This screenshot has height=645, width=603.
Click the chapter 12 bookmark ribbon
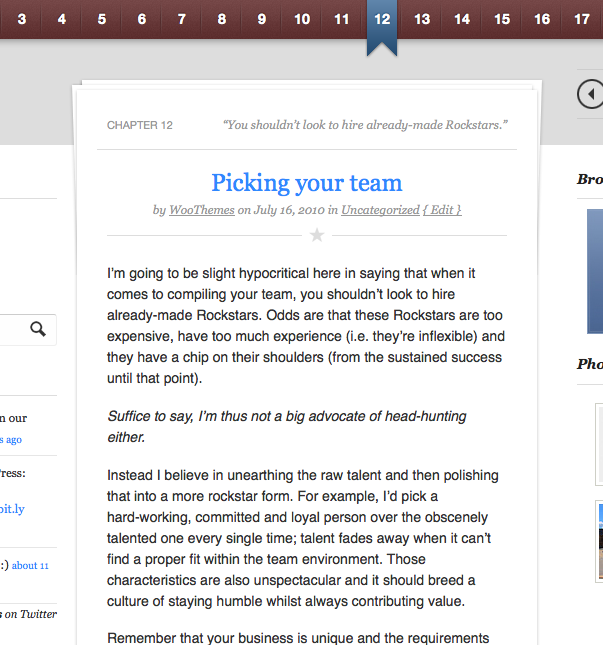tap(382, 25)
